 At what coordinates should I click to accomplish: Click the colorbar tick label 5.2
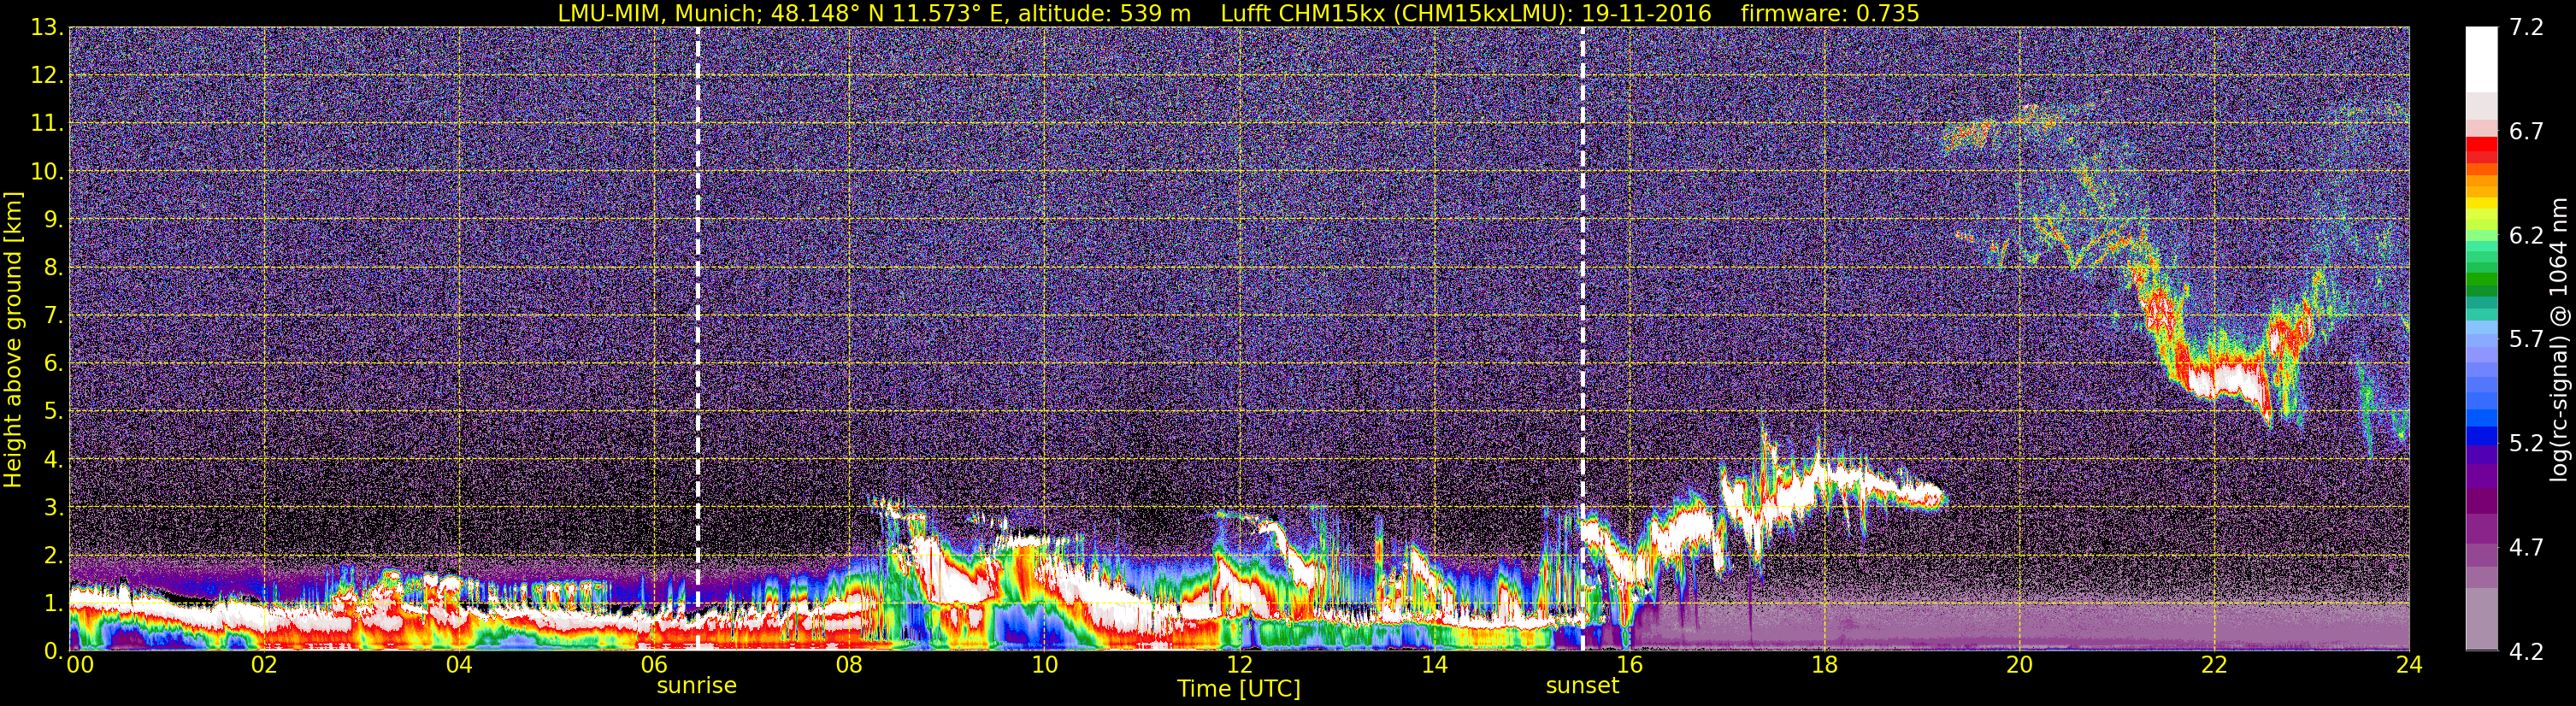[2526, 443]
